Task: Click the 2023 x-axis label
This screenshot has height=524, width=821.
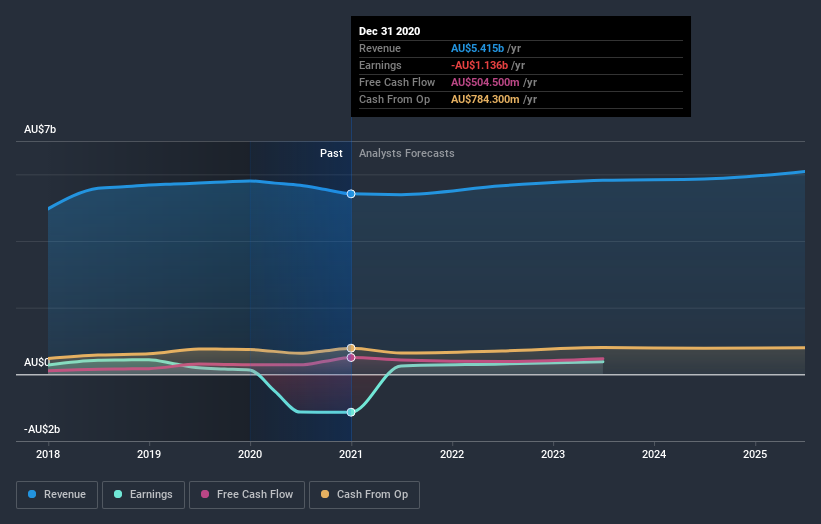Action: pyautogui.click(x=553, y=454)
